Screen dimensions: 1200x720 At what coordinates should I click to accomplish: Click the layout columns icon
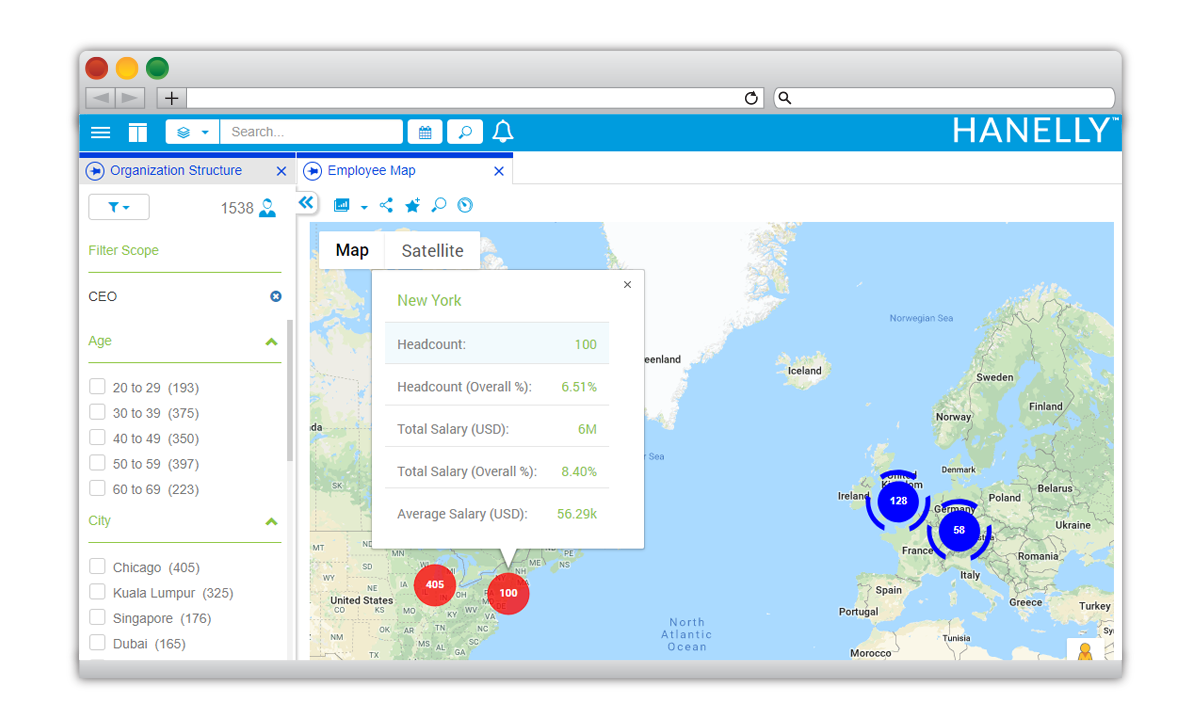coord(138,132)
